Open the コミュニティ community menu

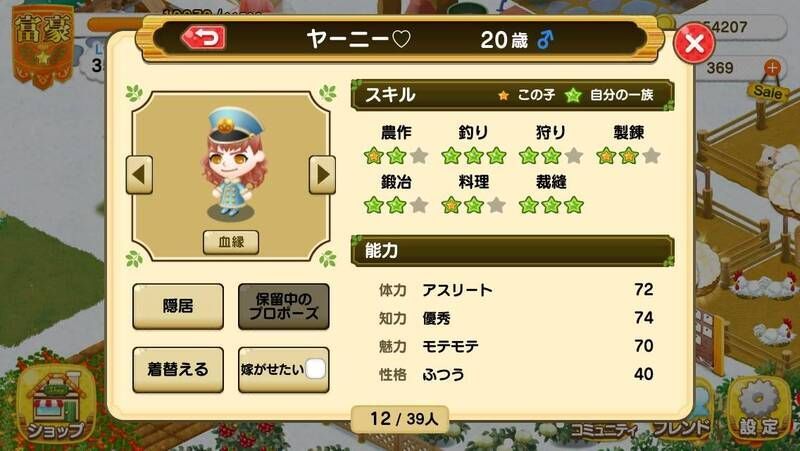(x=603, y=430)
